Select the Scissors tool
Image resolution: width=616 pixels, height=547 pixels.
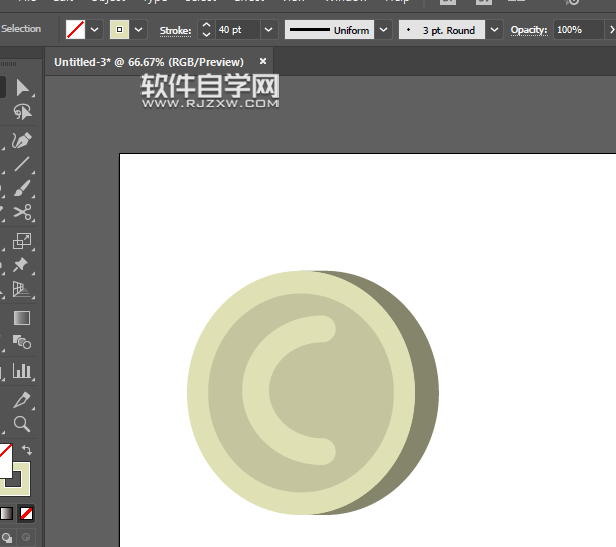pos(22,212)
